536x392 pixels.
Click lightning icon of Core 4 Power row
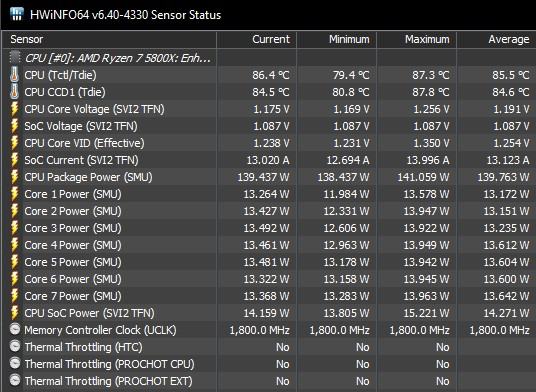click(x=14, y=245)
